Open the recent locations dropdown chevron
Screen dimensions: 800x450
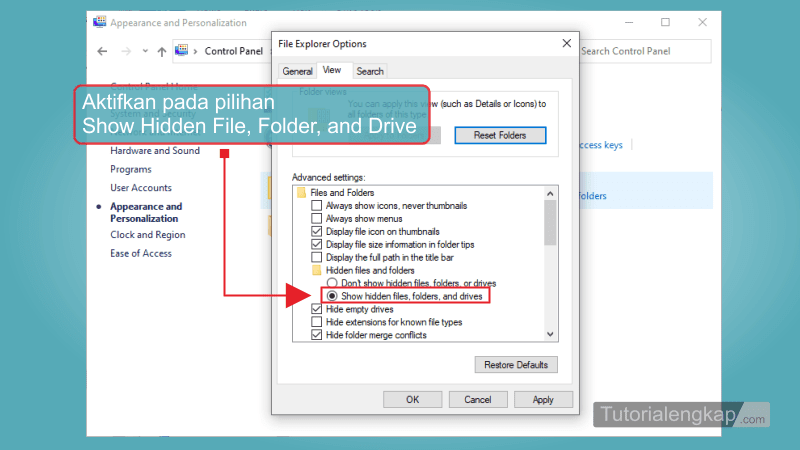click(145, 51)
